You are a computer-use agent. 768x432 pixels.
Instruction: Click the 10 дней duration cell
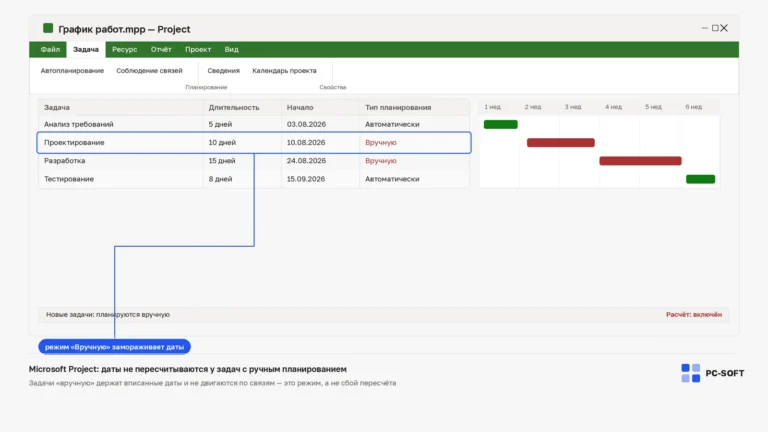click(222, 143)
